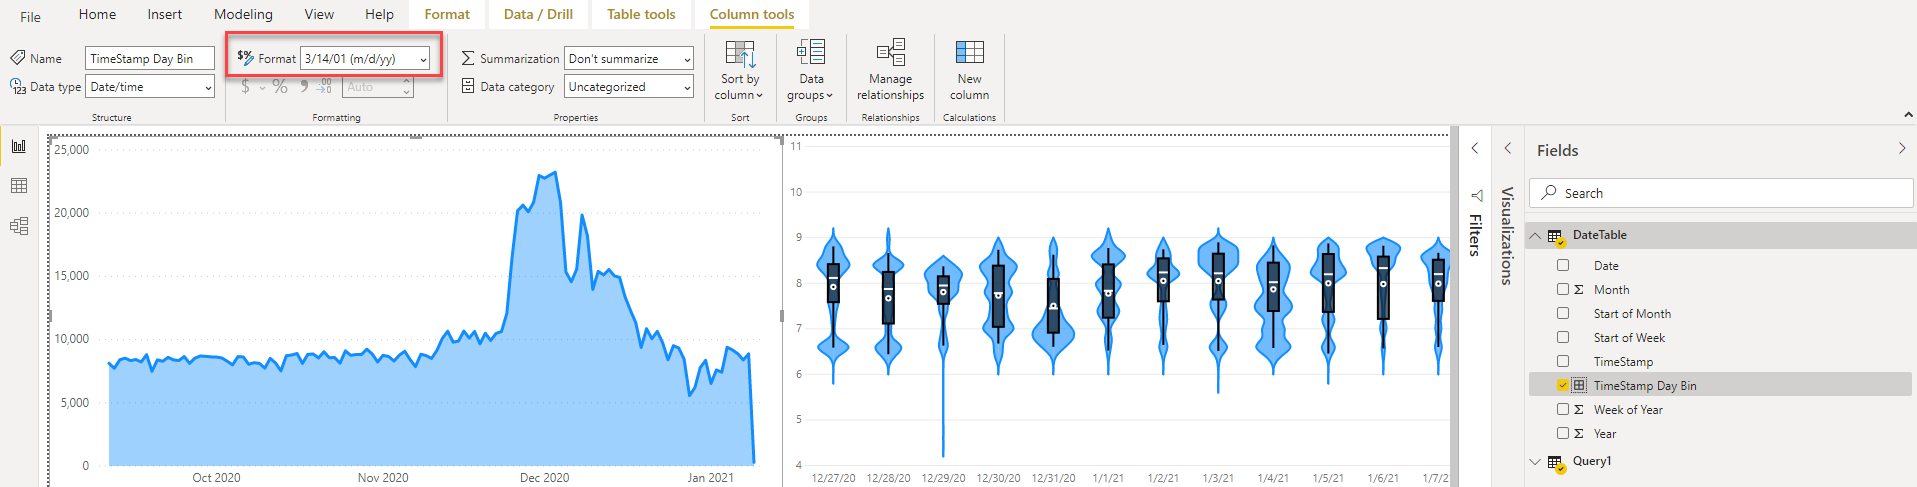Expand the Visualizations pane chevron
The image size is (1917, 487).
click(x=1508, y=148)
